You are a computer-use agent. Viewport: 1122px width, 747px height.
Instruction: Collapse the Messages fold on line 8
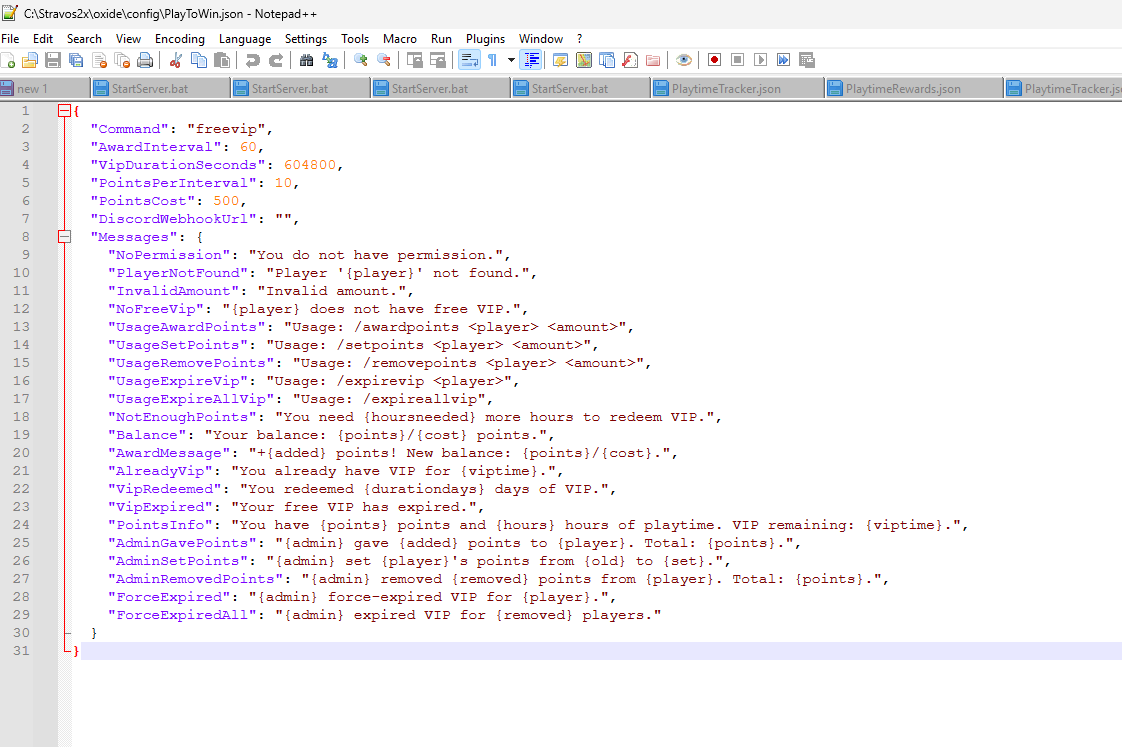65,236
